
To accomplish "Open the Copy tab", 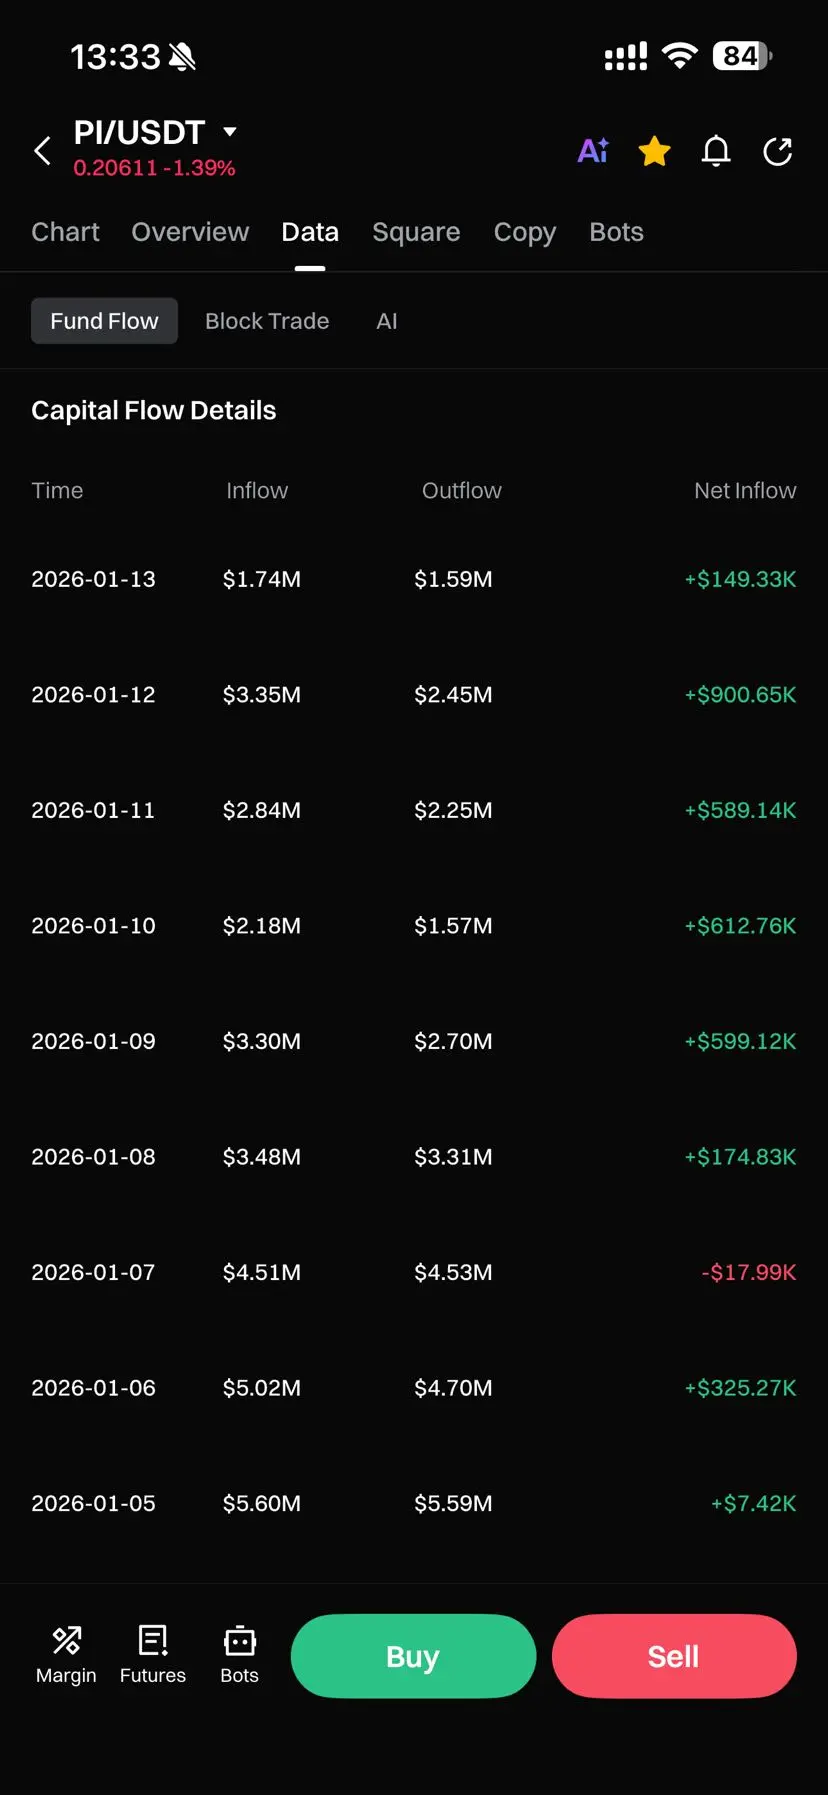I will click(x=525, y=232).
